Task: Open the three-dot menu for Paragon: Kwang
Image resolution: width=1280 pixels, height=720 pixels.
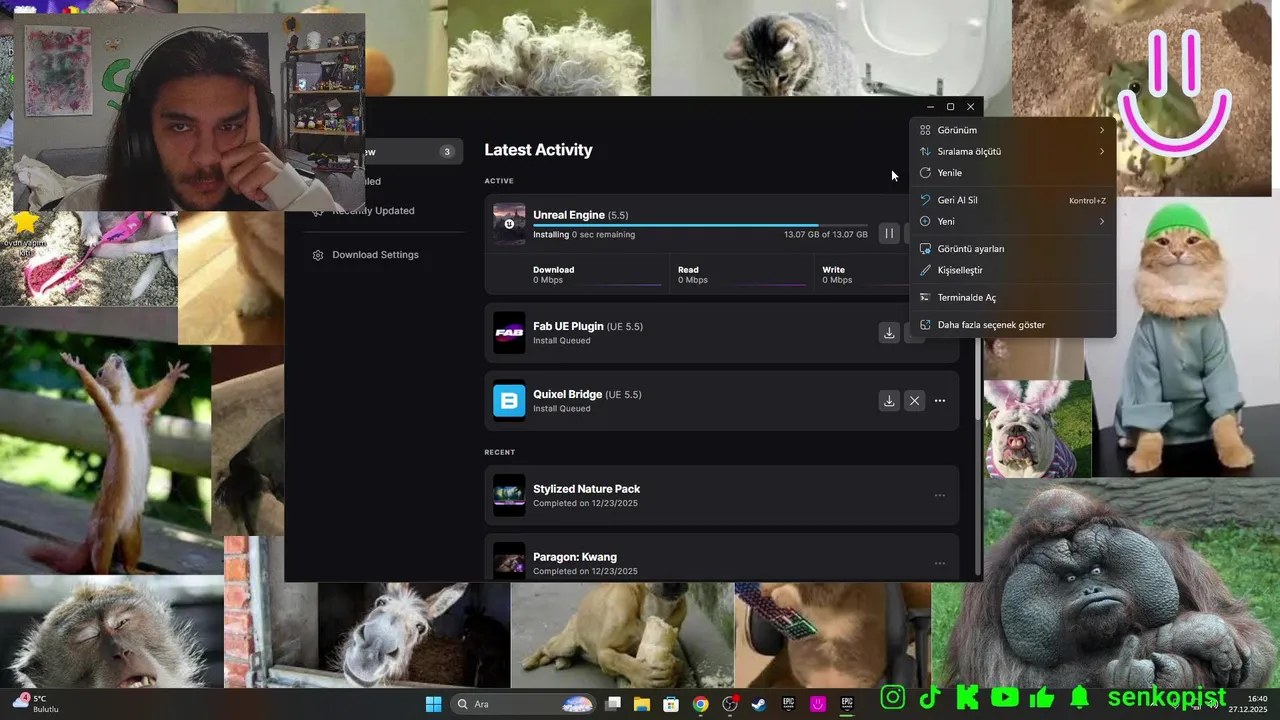Action: pyautogui.click(x=940, y=563)
